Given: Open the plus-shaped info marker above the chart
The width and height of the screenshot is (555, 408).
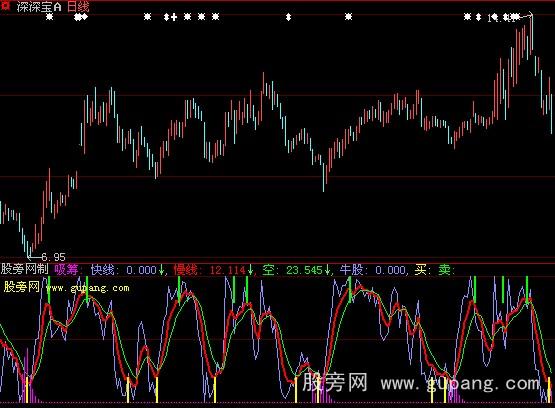Looking at the screenshot, I should click(x=174, y=17).
